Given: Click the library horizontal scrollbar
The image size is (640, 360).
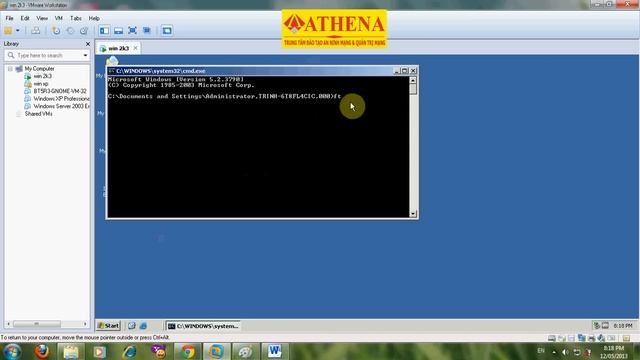Looking at the screenshot, I should (37, 324).
